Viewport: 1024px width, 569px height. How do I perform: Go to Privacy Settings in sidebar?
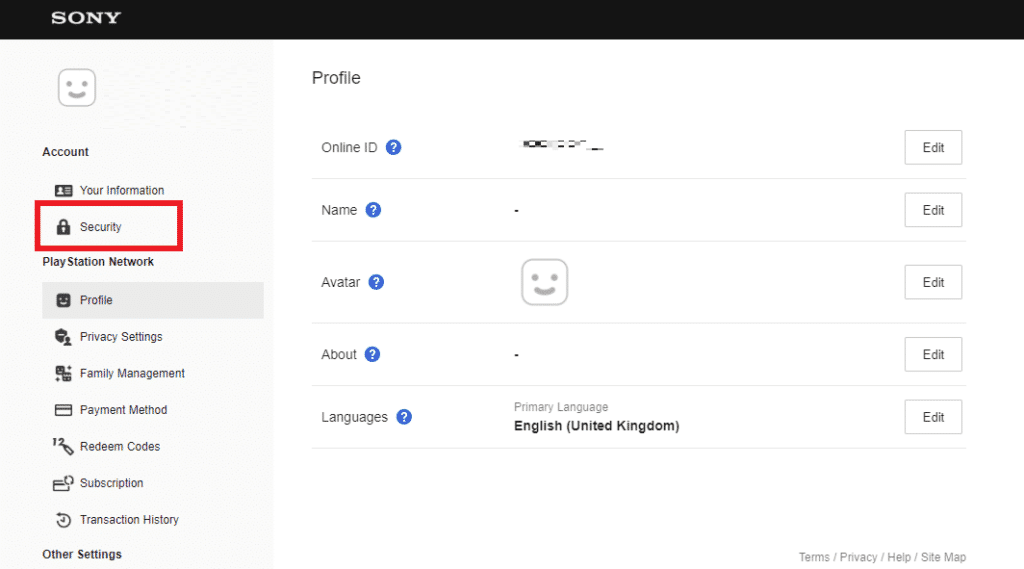pyautogui.click(x=121, y=337)
